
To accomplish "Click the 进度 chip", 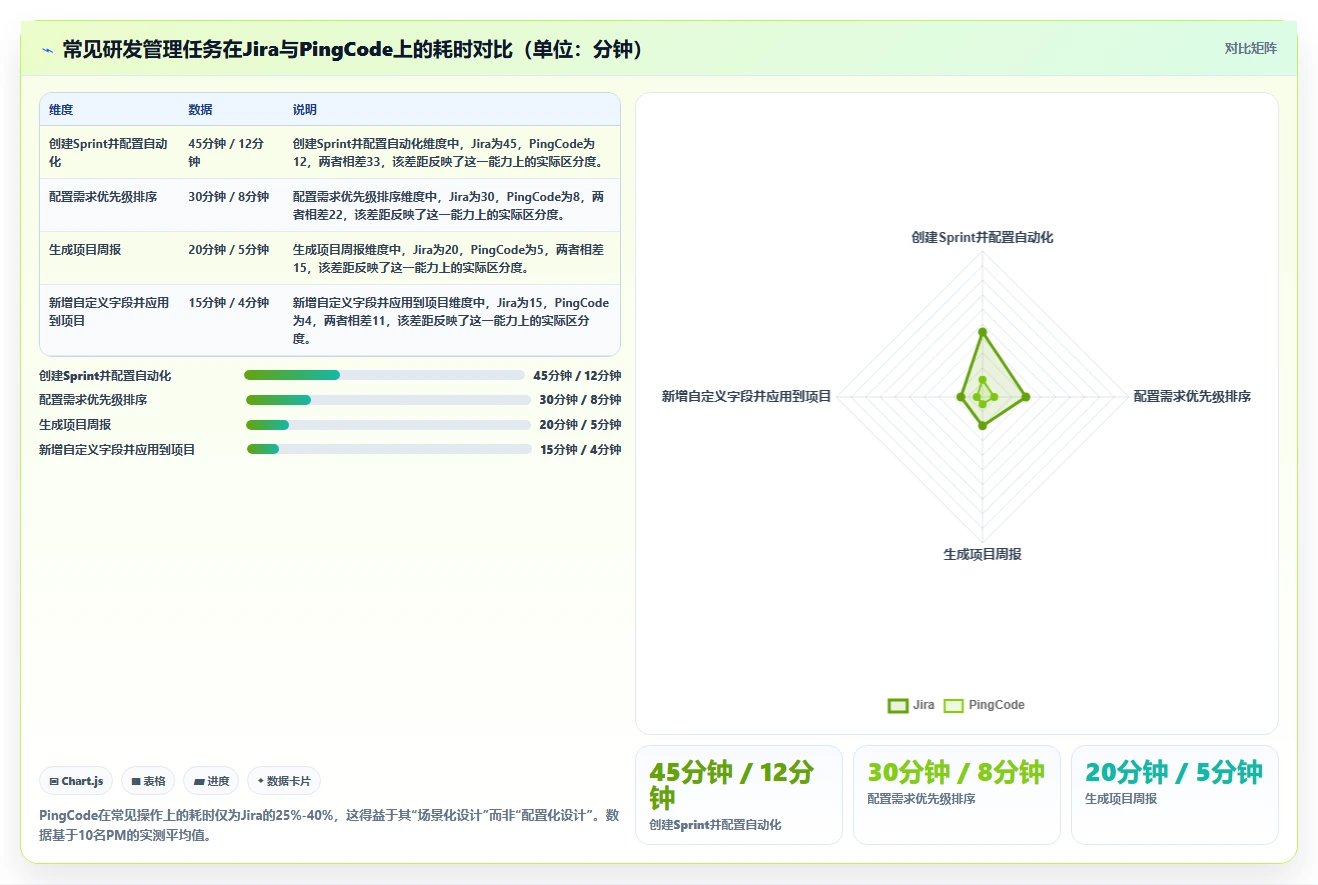I will [211, 781].
